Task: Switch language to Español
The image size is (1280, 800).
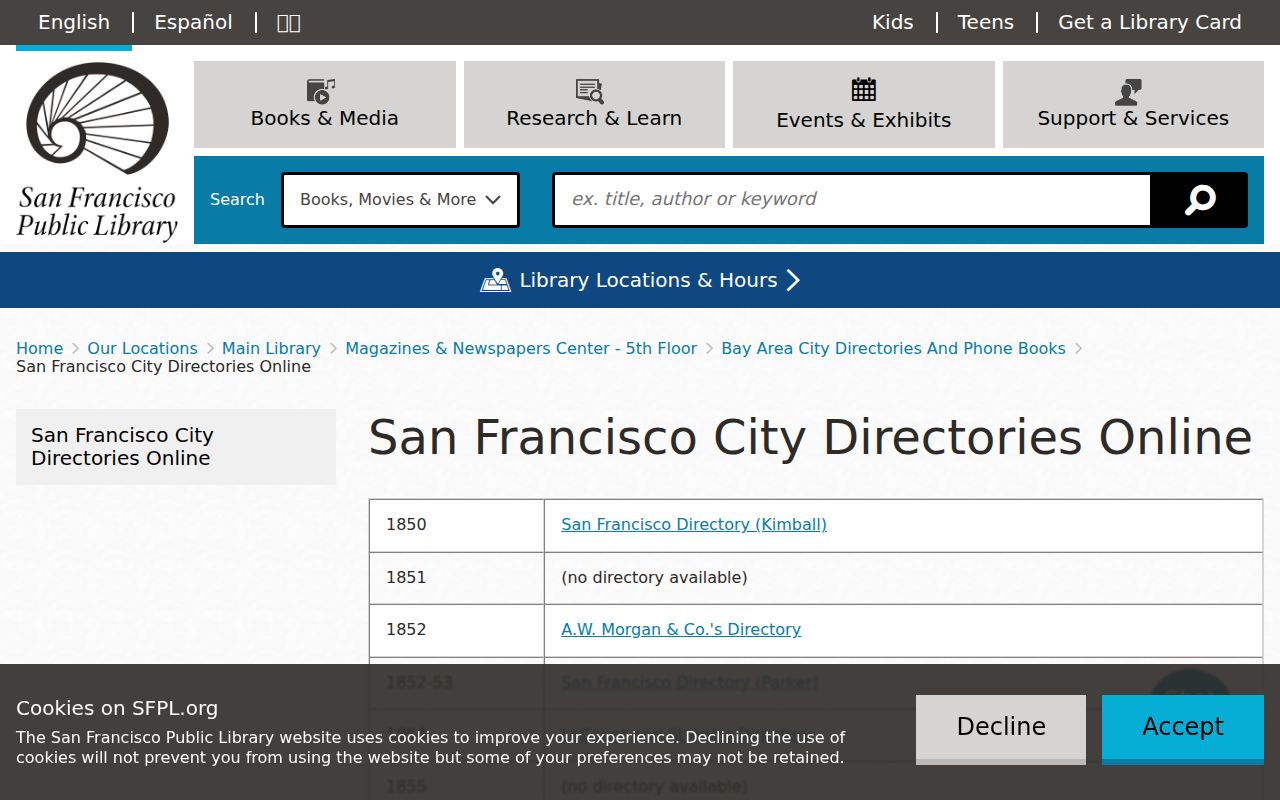Action: coord(193,22)
